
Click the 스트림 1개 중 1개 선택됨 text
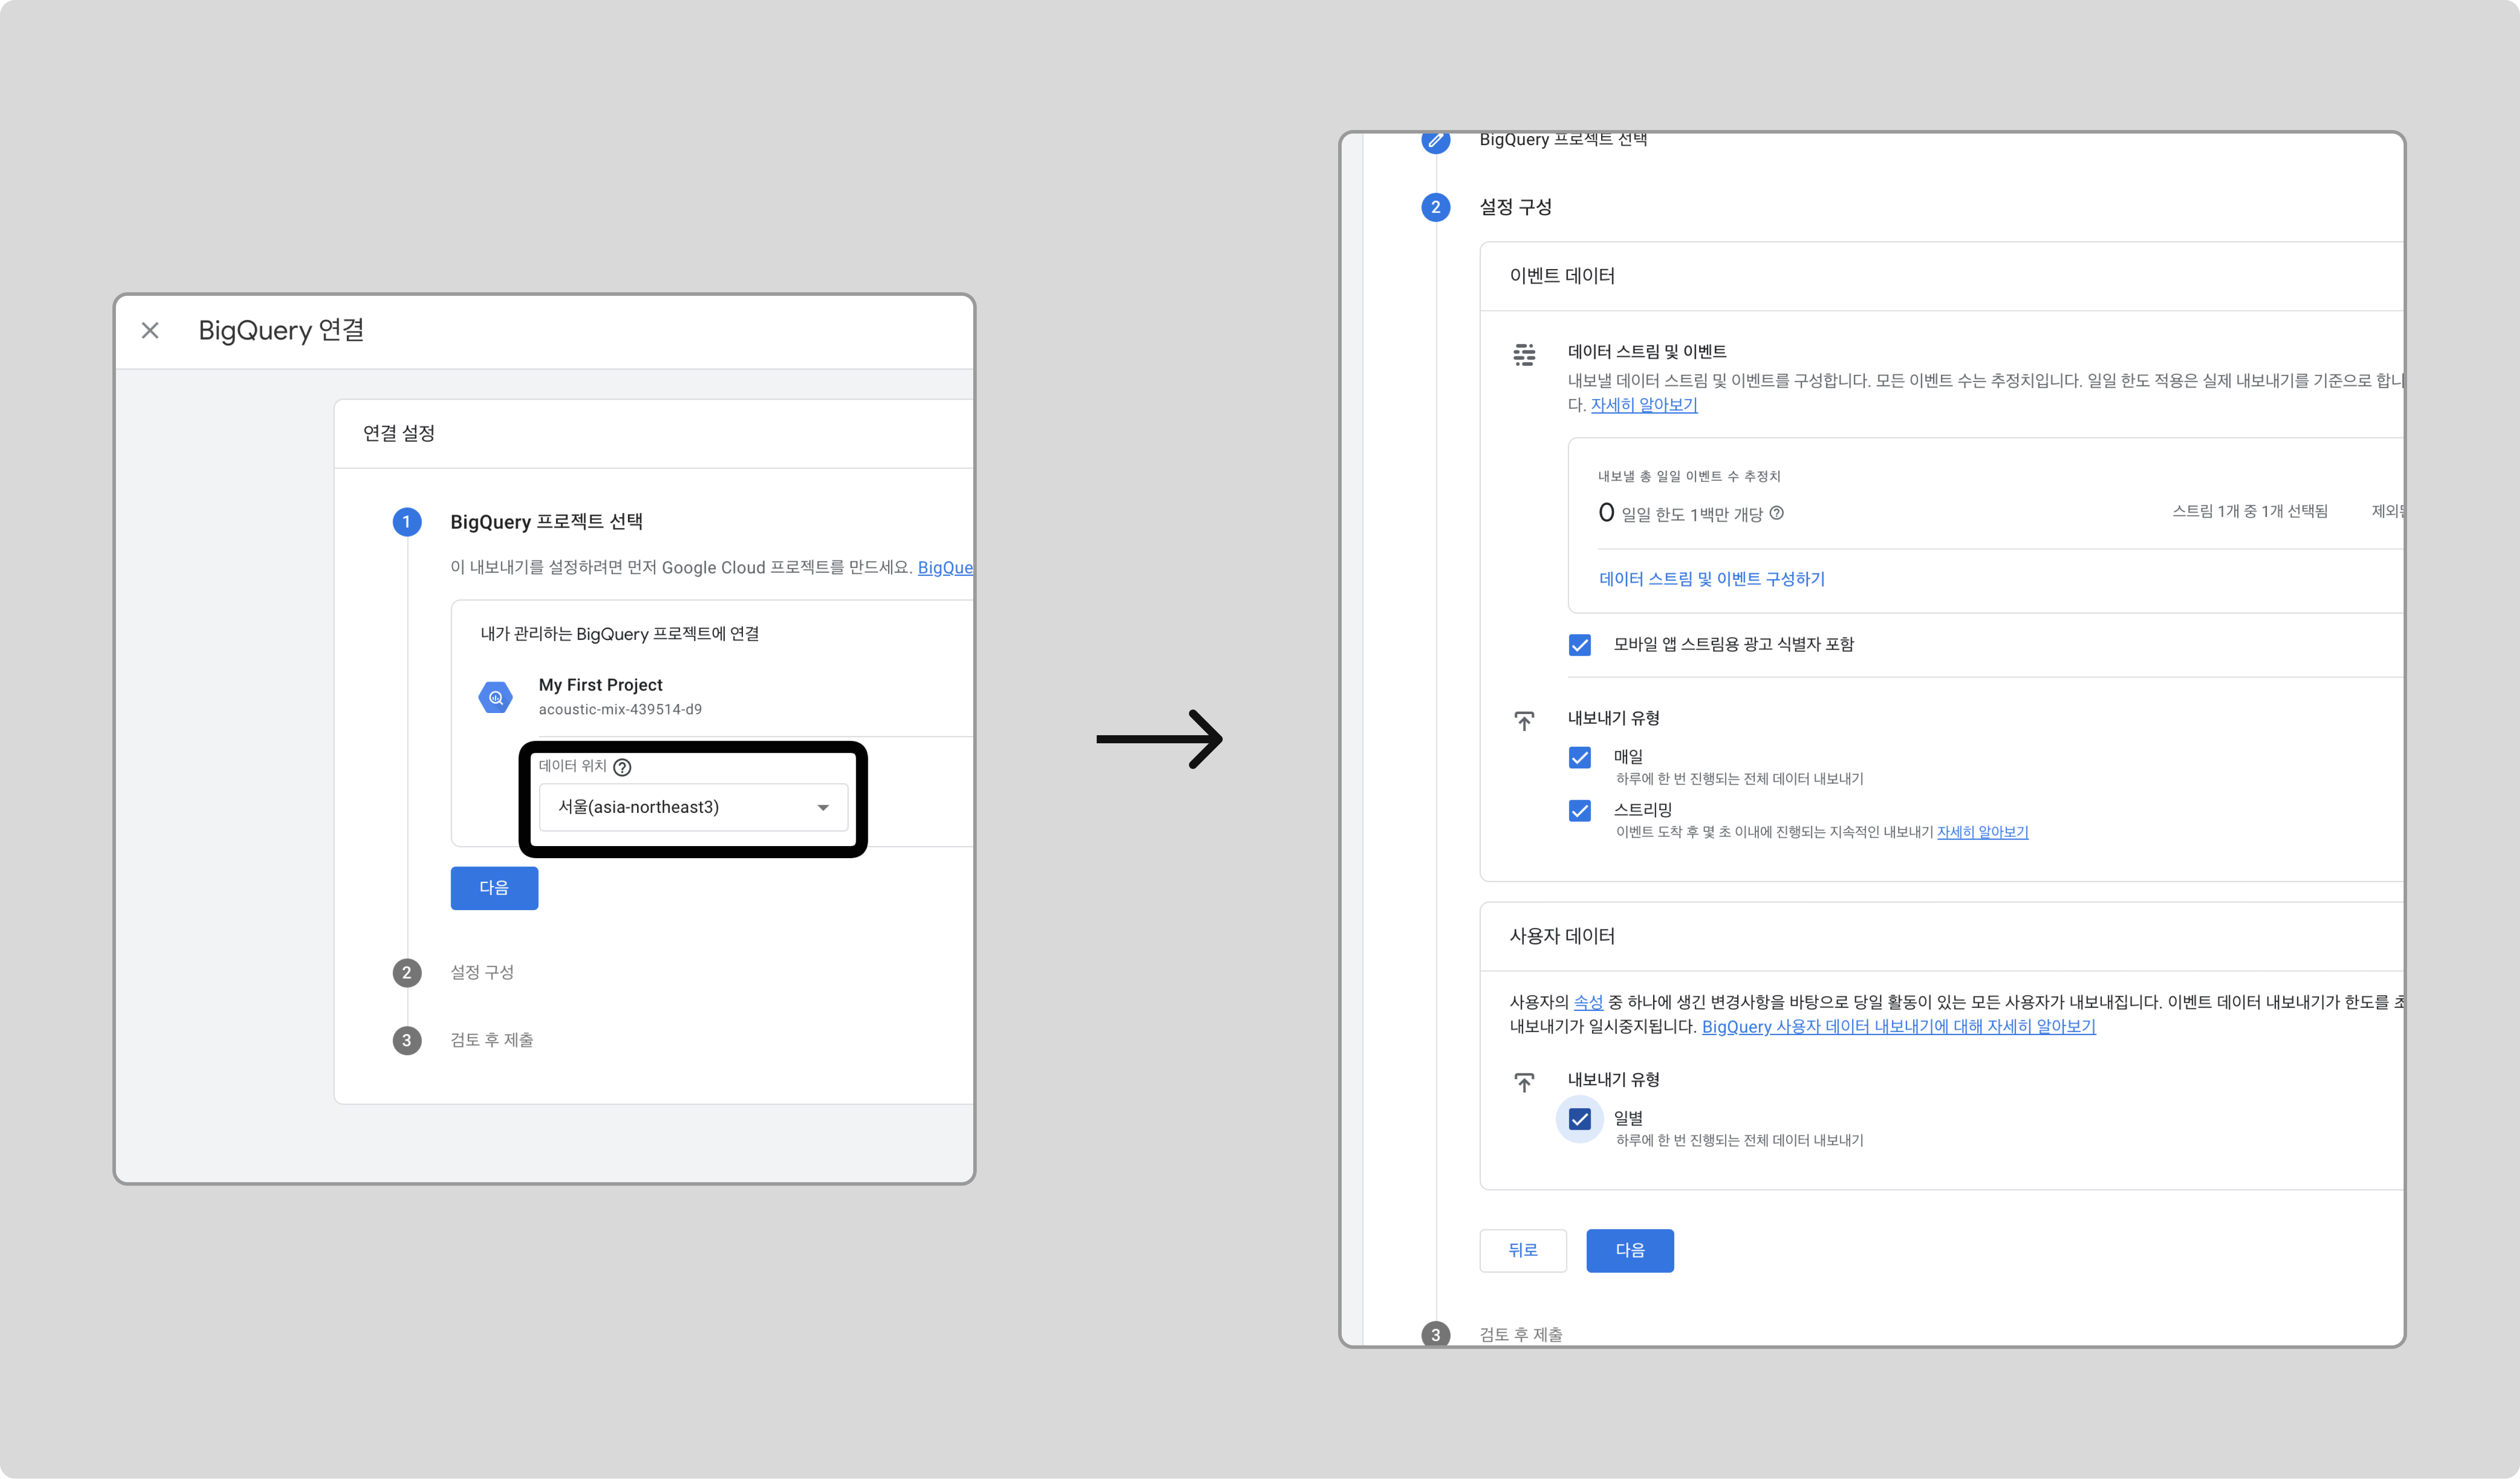2250,511
